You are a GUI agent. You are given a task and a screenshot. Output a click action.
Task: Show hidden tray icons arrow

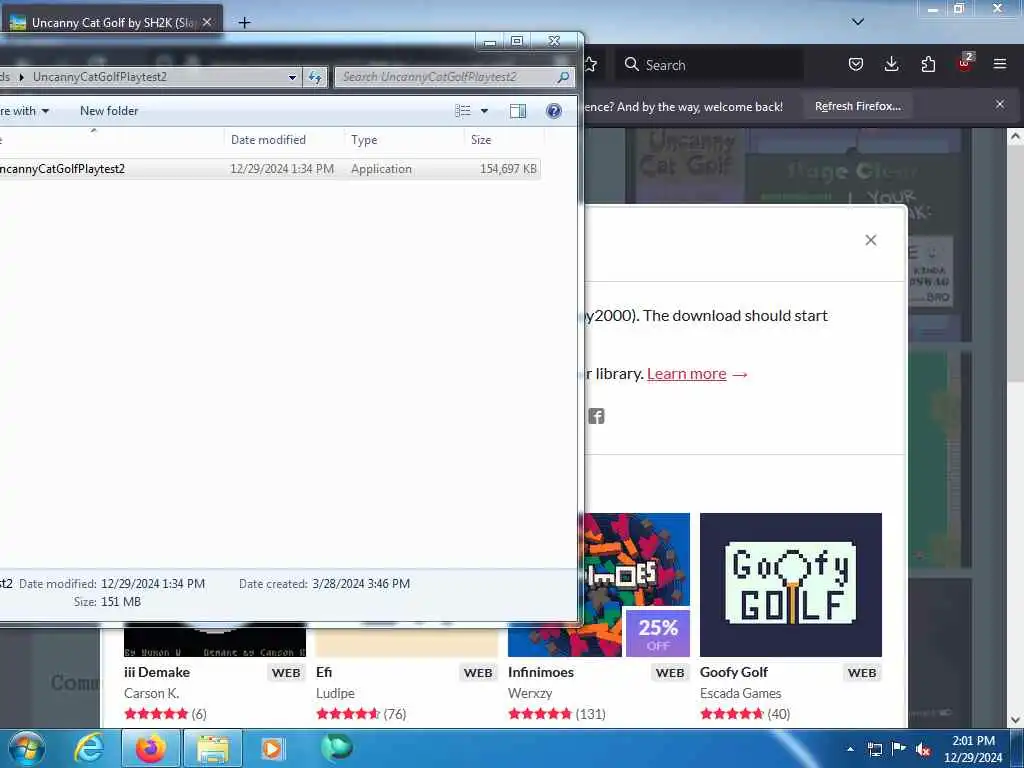pyautogui.click(x=850, y=750)
